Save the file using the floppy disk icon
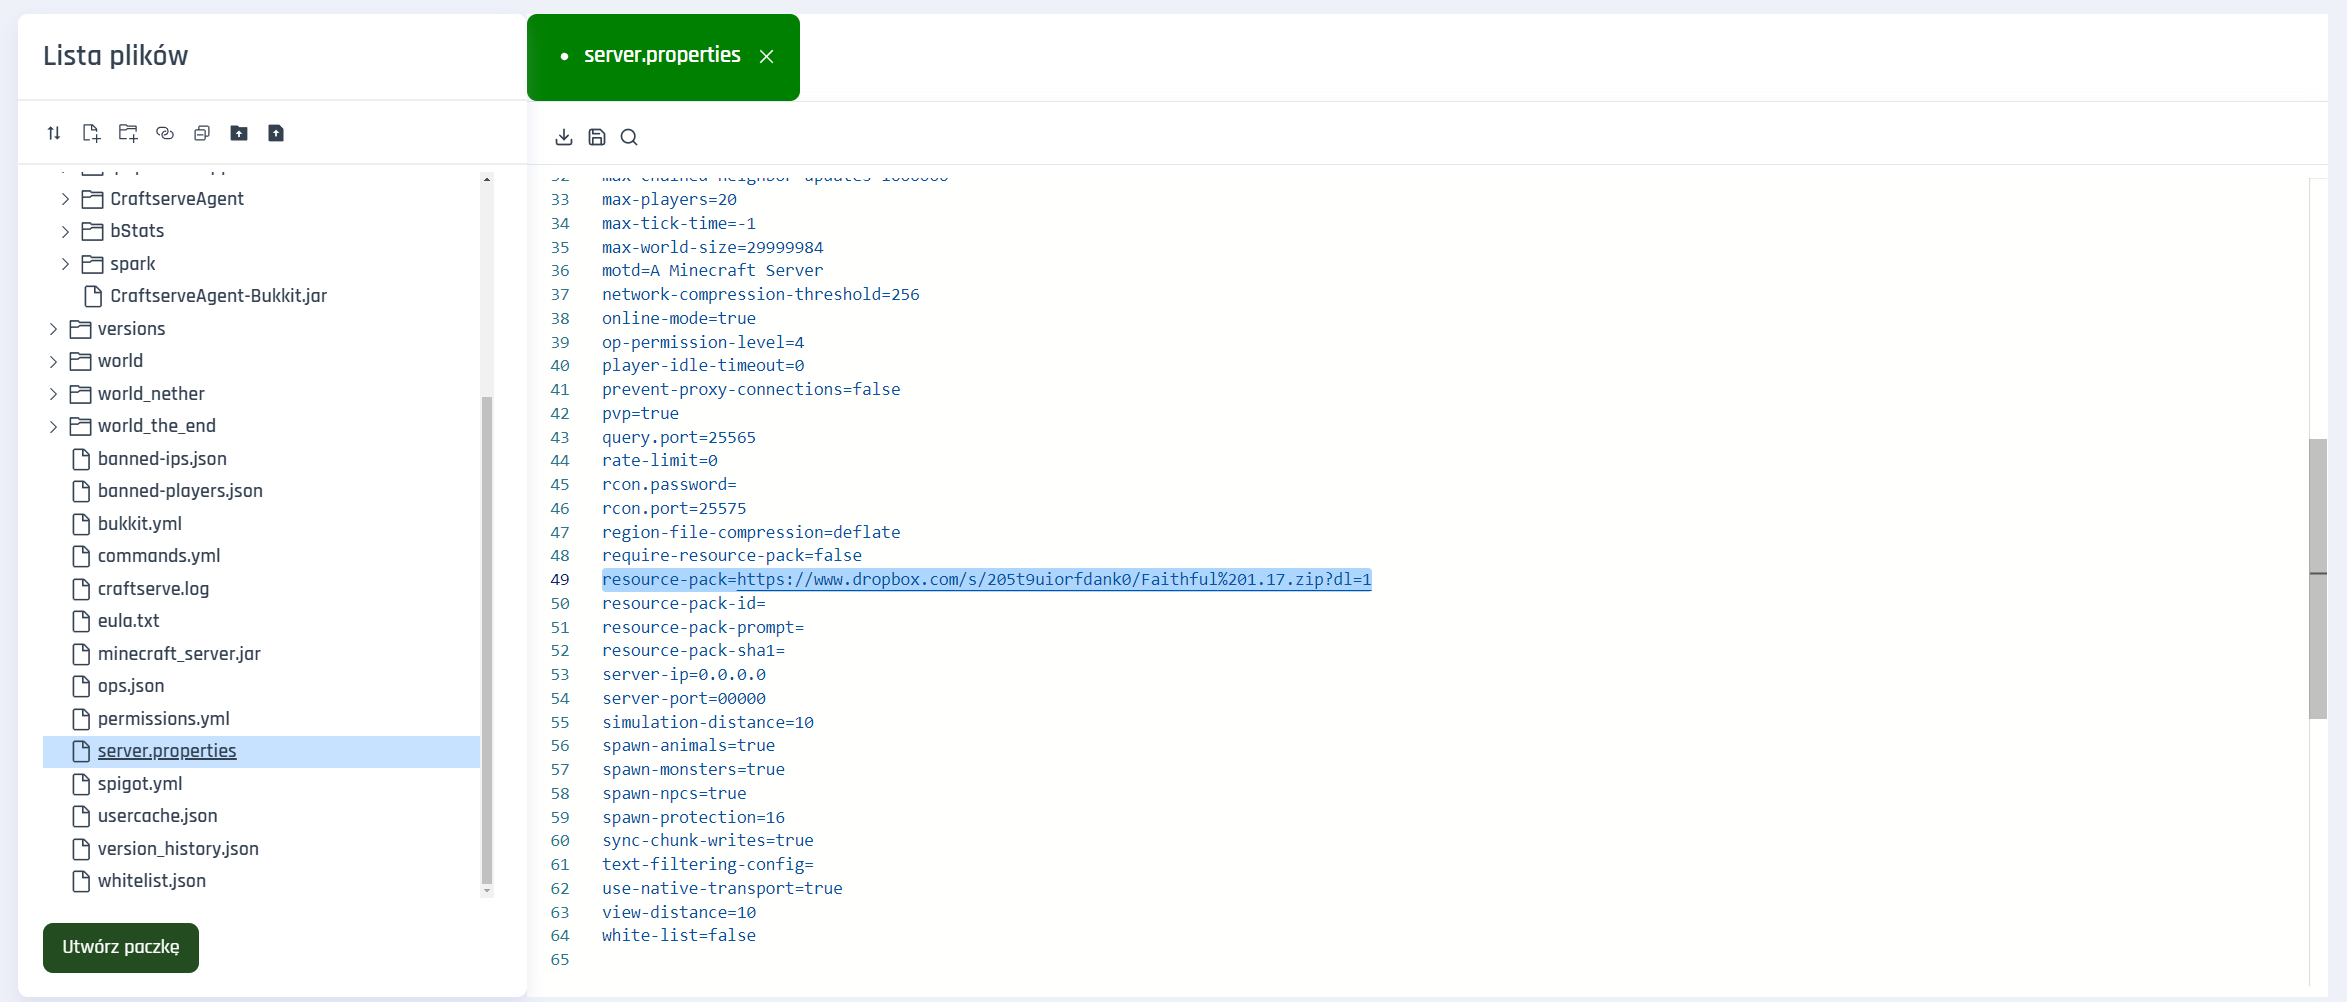The height and width of the screenshot is (1002, 2347). [x=597, y=137]
